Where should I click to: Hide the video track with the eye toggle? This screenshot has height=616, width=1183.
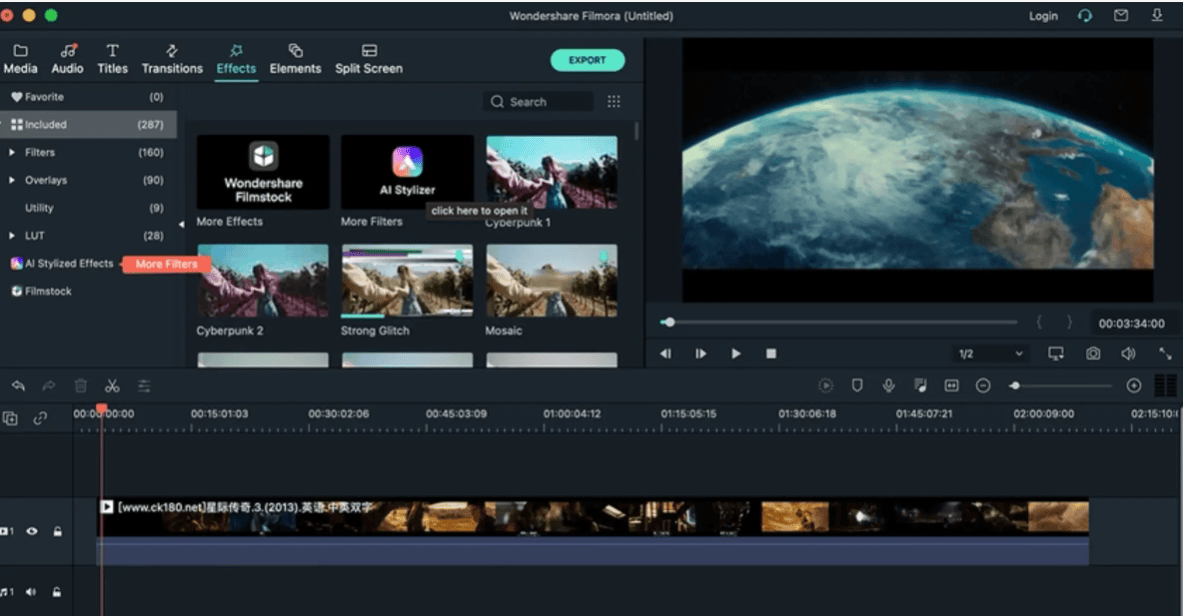click(33, 531)
